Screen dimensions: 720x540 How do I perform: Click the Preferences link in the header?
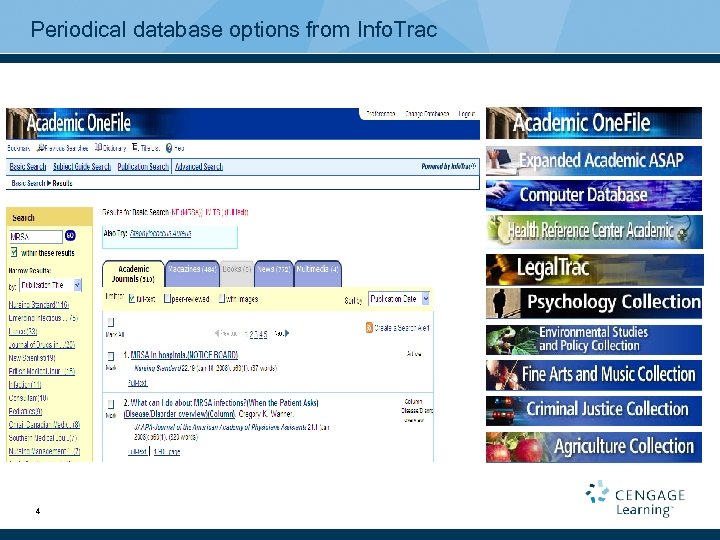[381, 113]
